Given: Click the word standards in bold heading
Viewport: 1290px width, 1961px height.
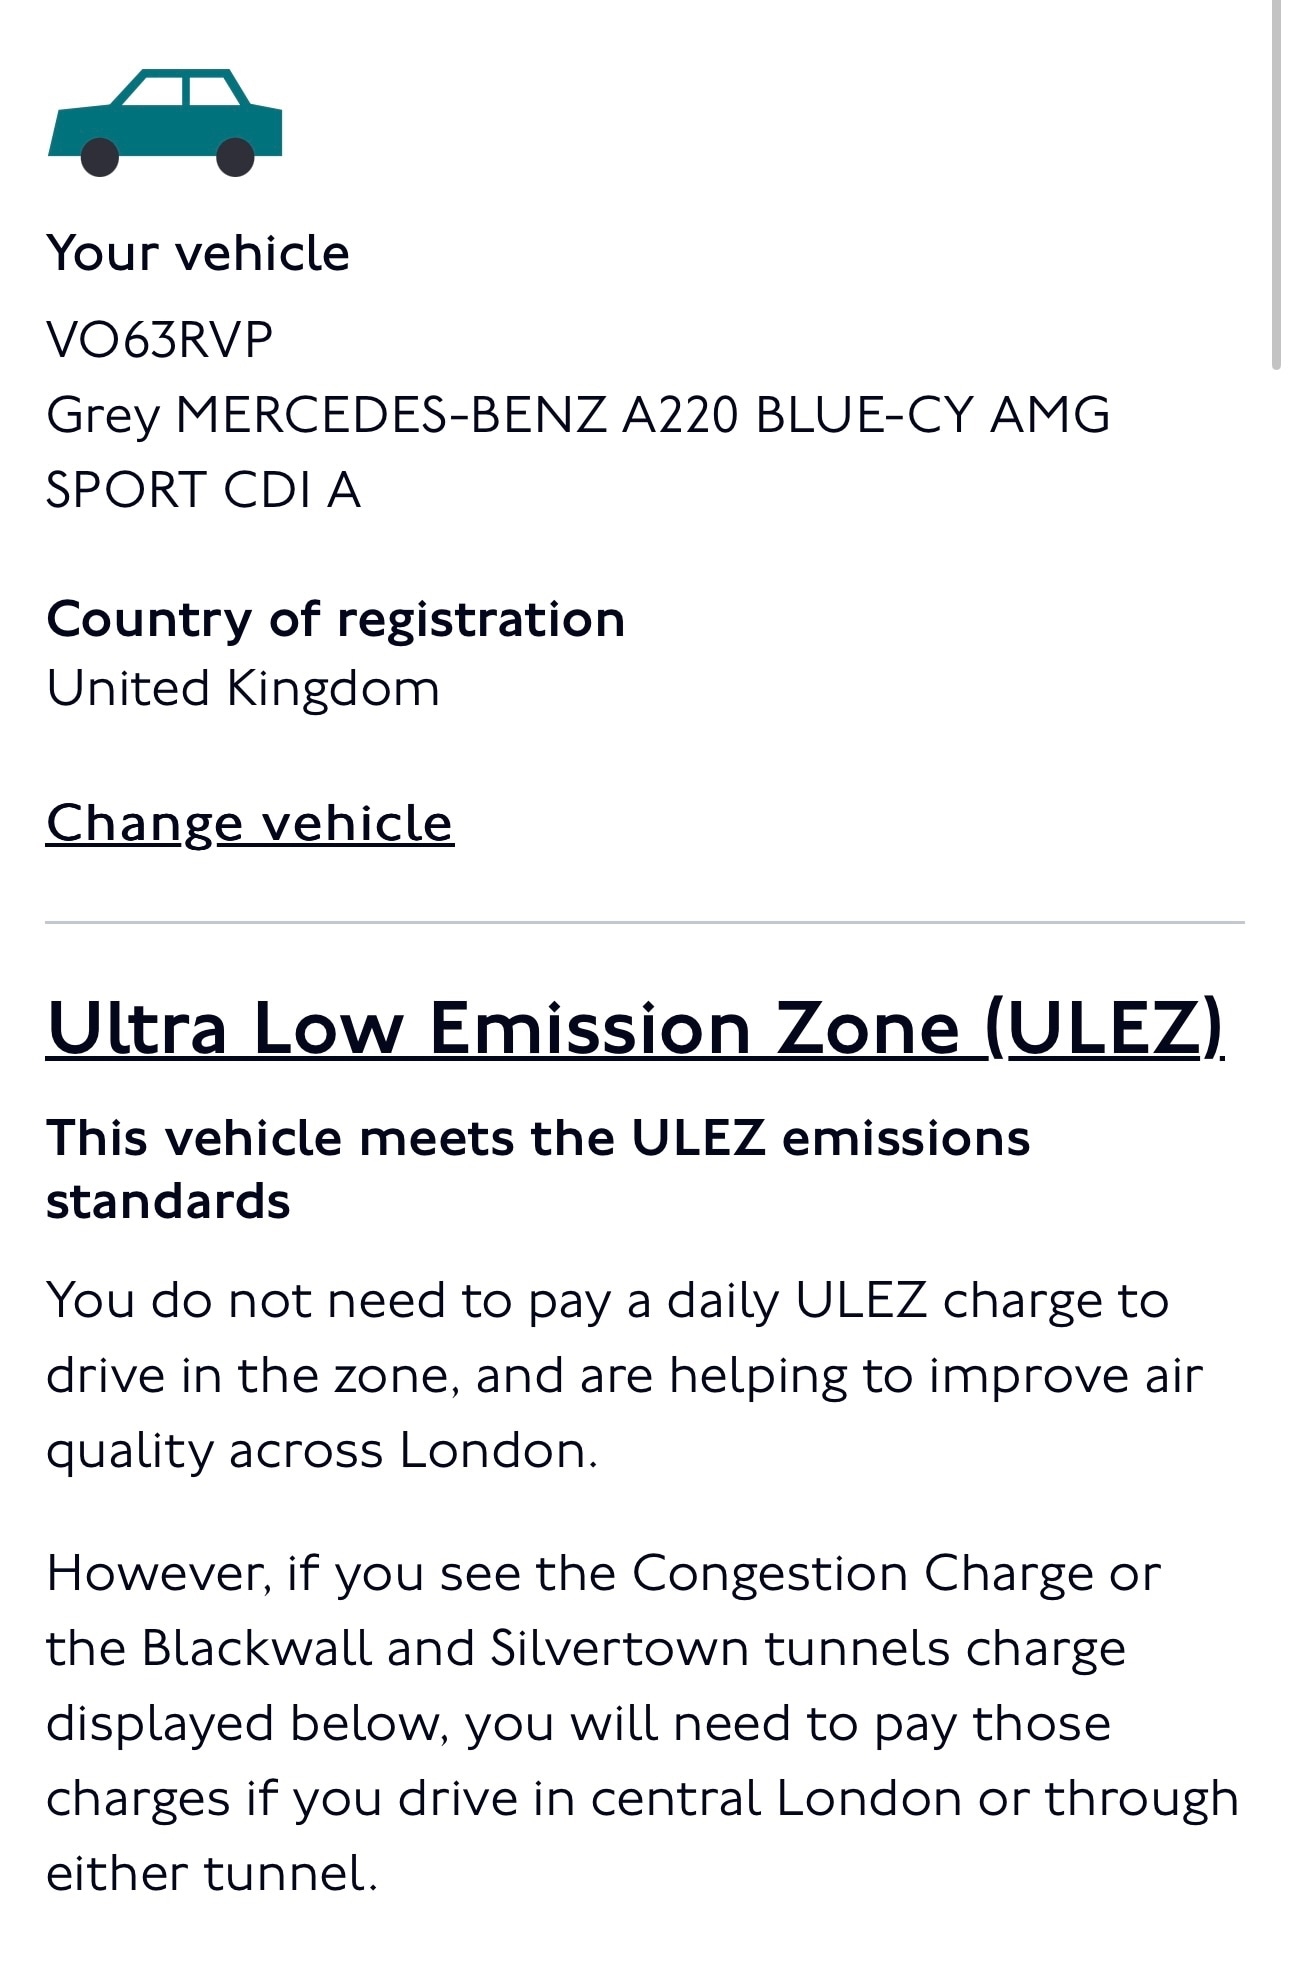Looking at the screenshot, I should pyautogui.click(x=168, y=1202).
